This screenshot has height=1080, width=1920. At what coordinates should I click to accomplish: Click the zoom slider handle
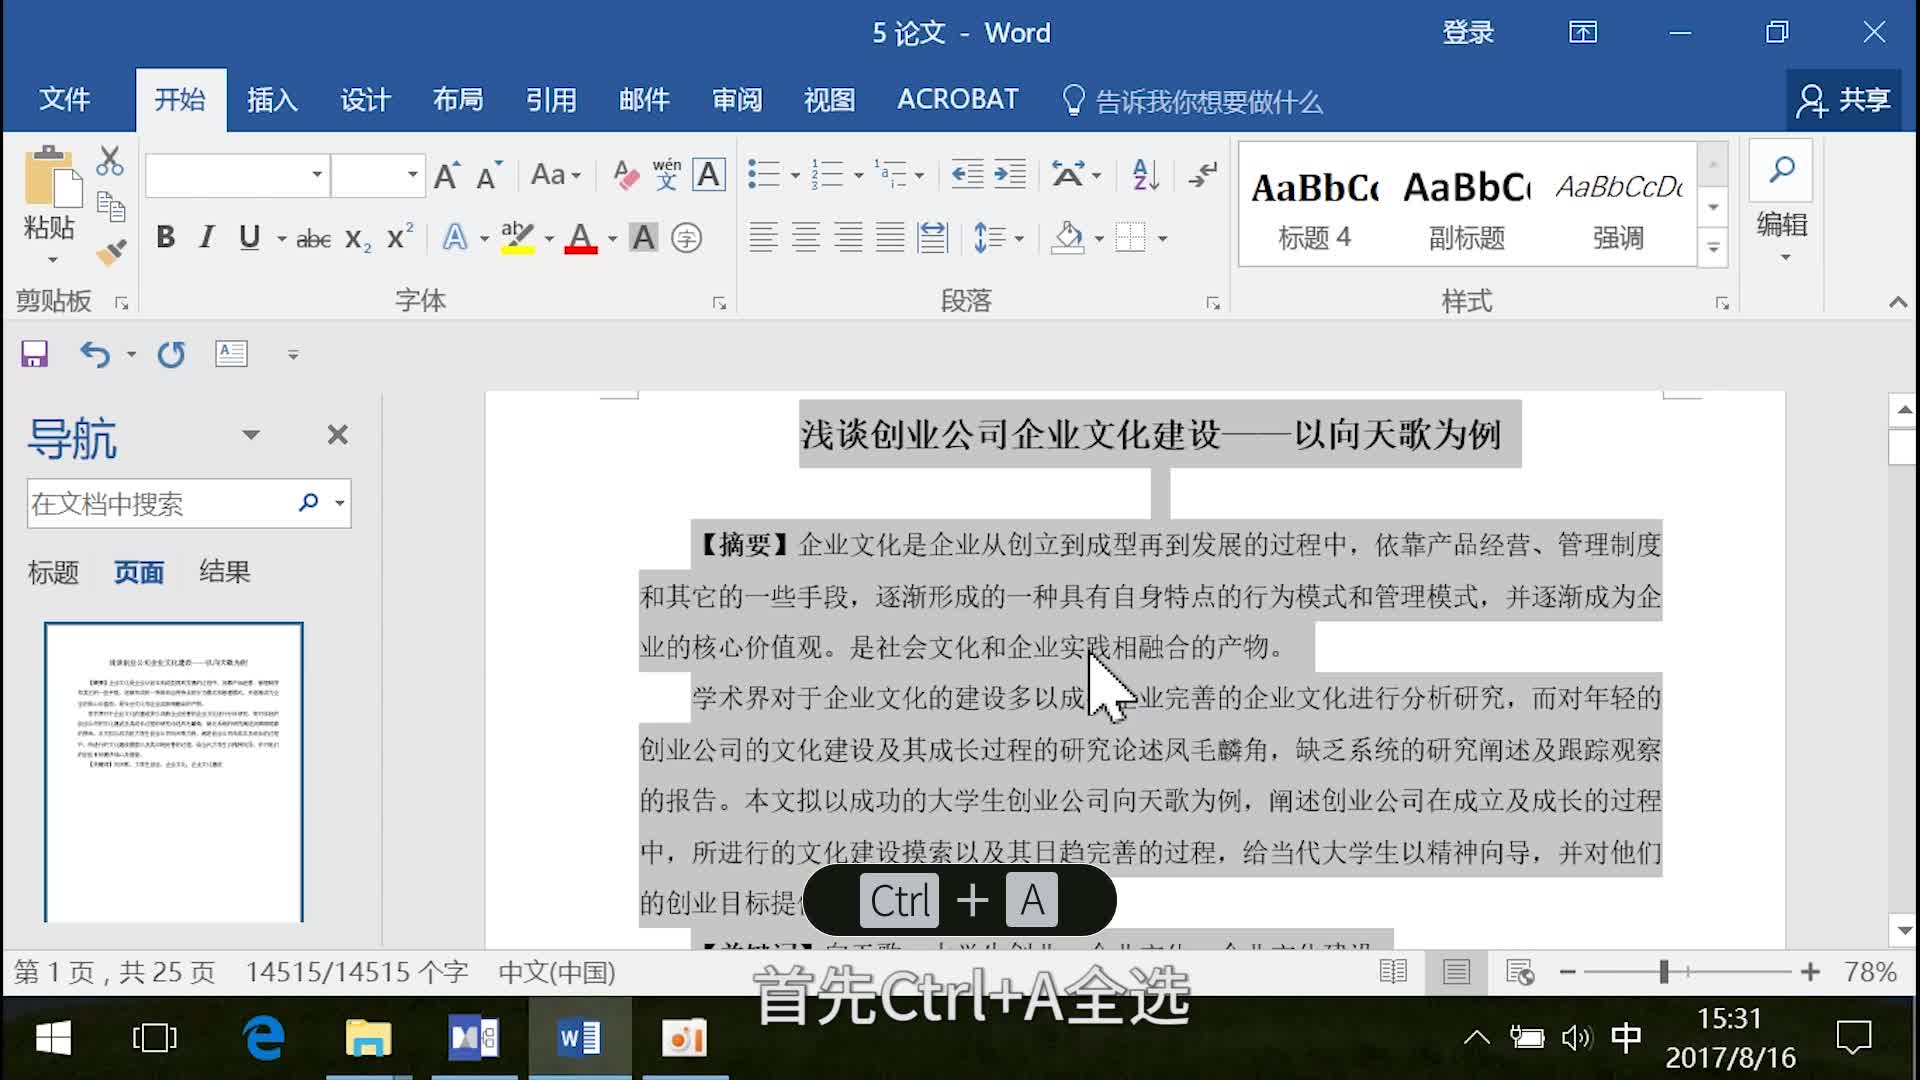click(x=1664, y=972)
